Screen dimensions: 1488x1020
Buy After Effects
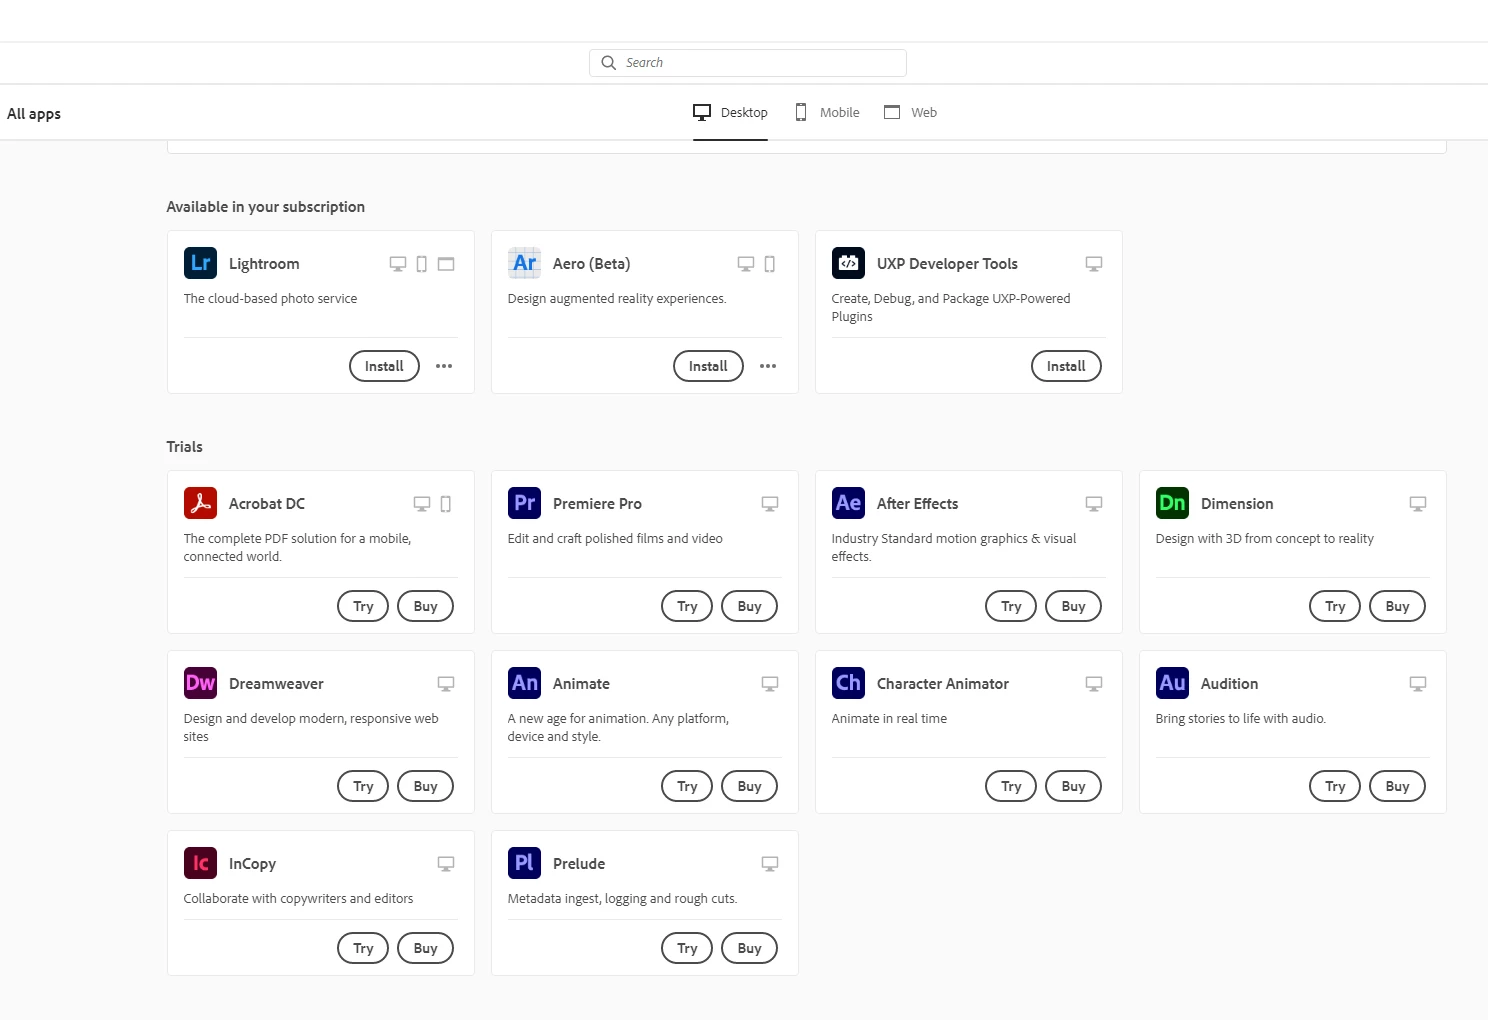coord(1074,606)
